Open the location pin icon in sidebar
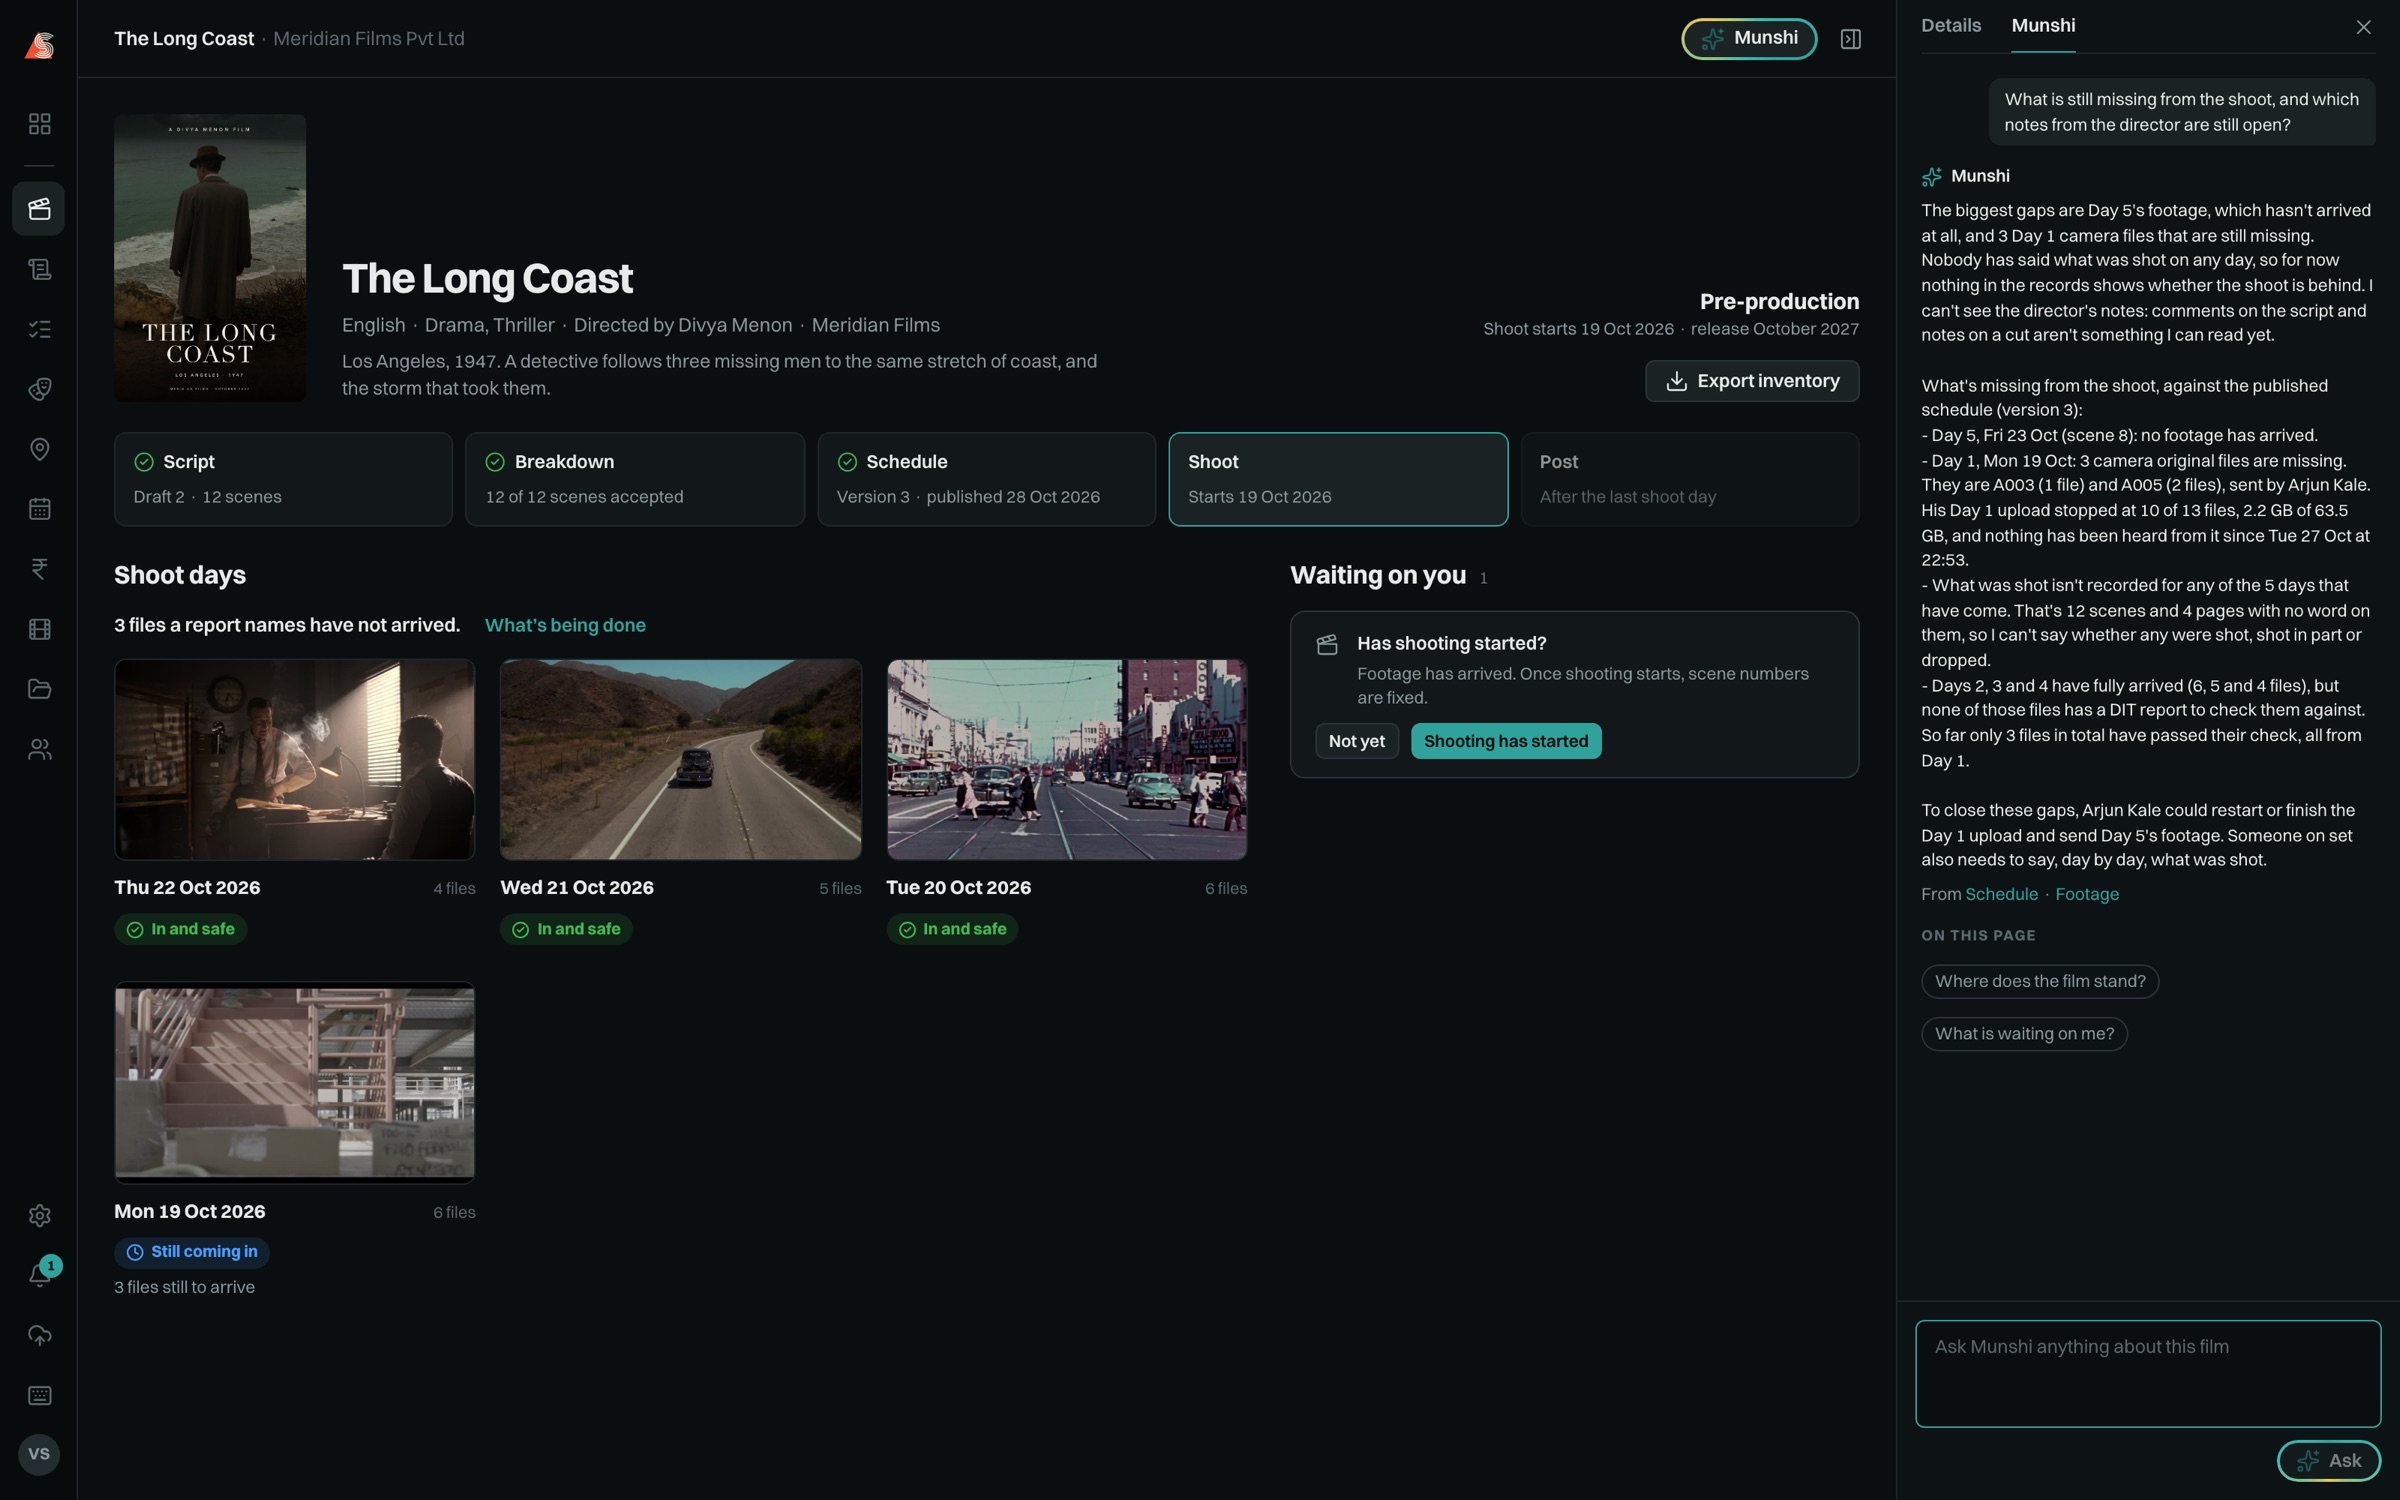Image resolution: width=2400 pixels, height=1500 pixels. click(39, 449)
